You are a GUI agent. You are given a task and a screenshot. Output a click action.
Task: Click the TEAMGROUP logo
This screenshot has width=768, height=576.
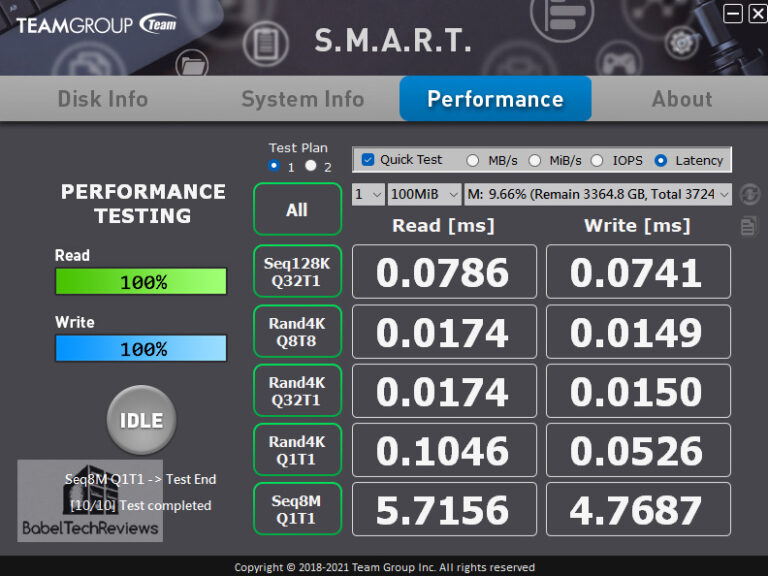click(96, 25)
